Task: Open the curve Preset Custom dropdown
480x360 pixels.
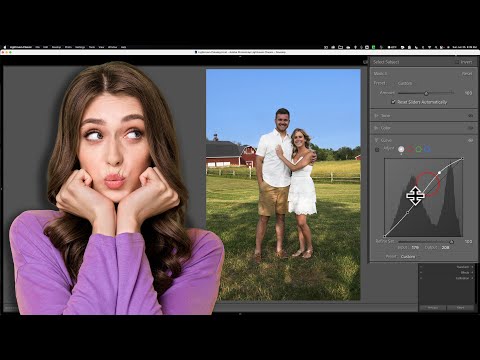Action: (408, 256)
